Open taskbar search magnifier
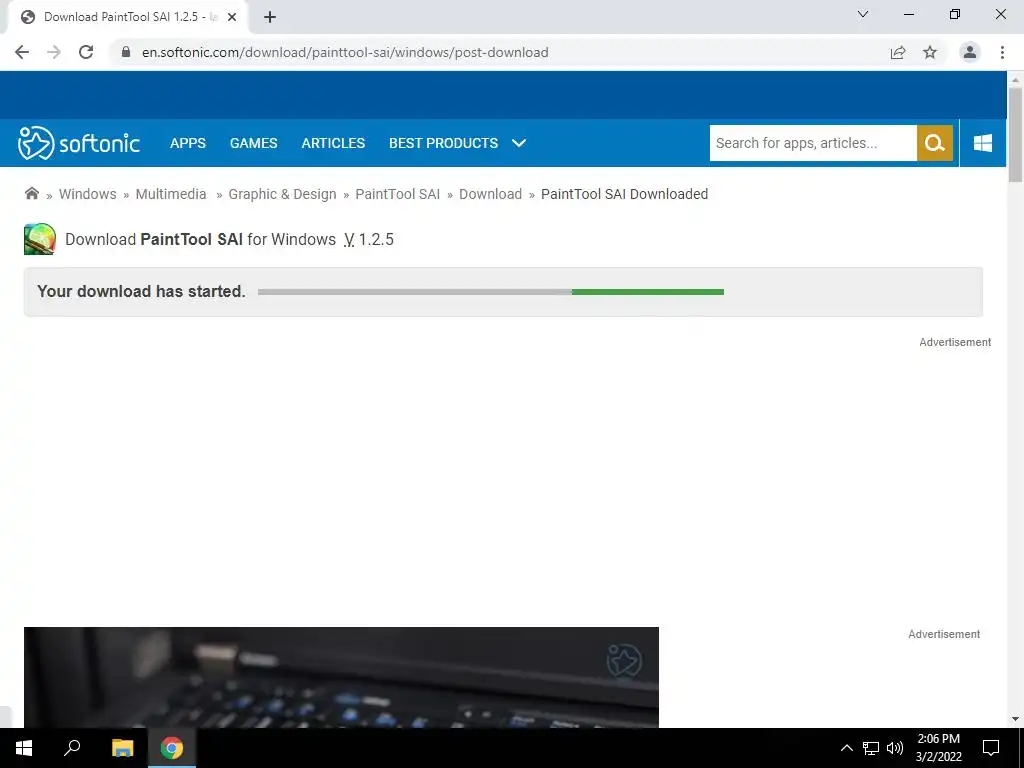1024x768 pixels. pos(72,748)
